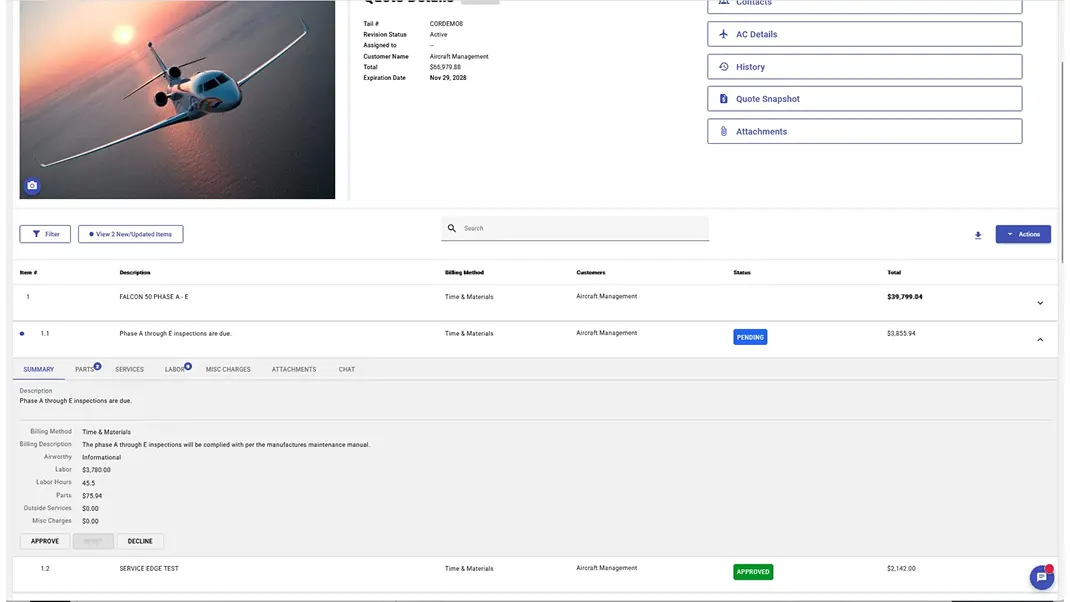Click the camera icon on the aircraft photo
Image resolution: width=1070 pixels, height=602 pixels.
coord(32,186)
